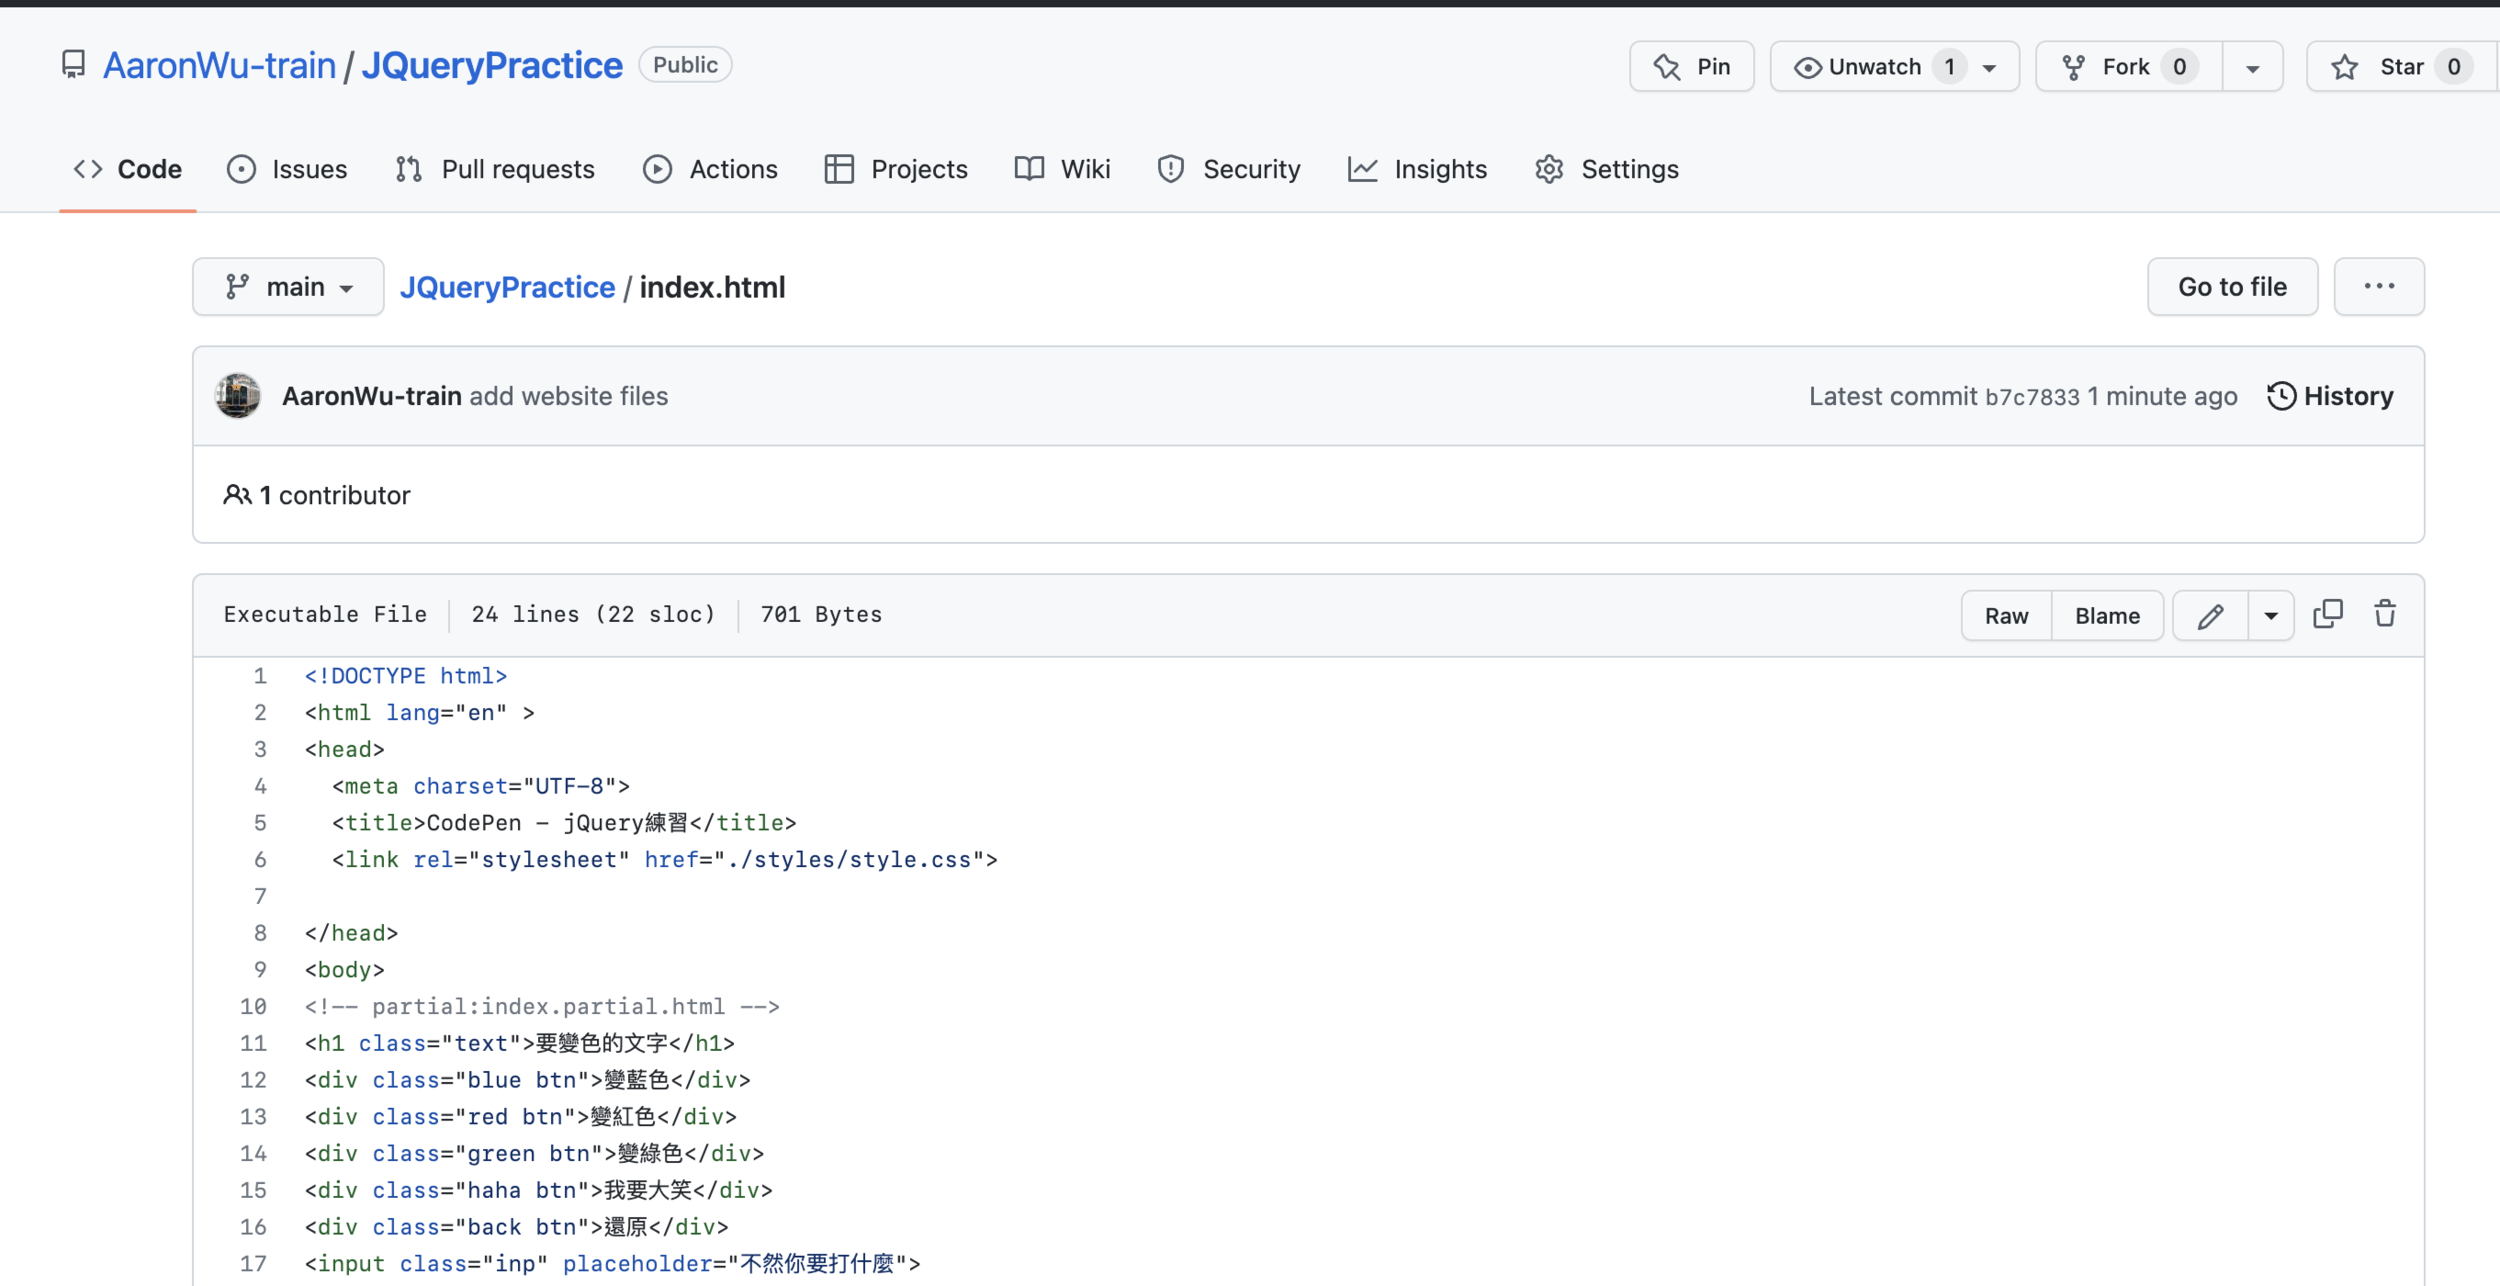The image size is (2500, 1286).
Task: Open the Insights tab
Action: coord(1417,169)
